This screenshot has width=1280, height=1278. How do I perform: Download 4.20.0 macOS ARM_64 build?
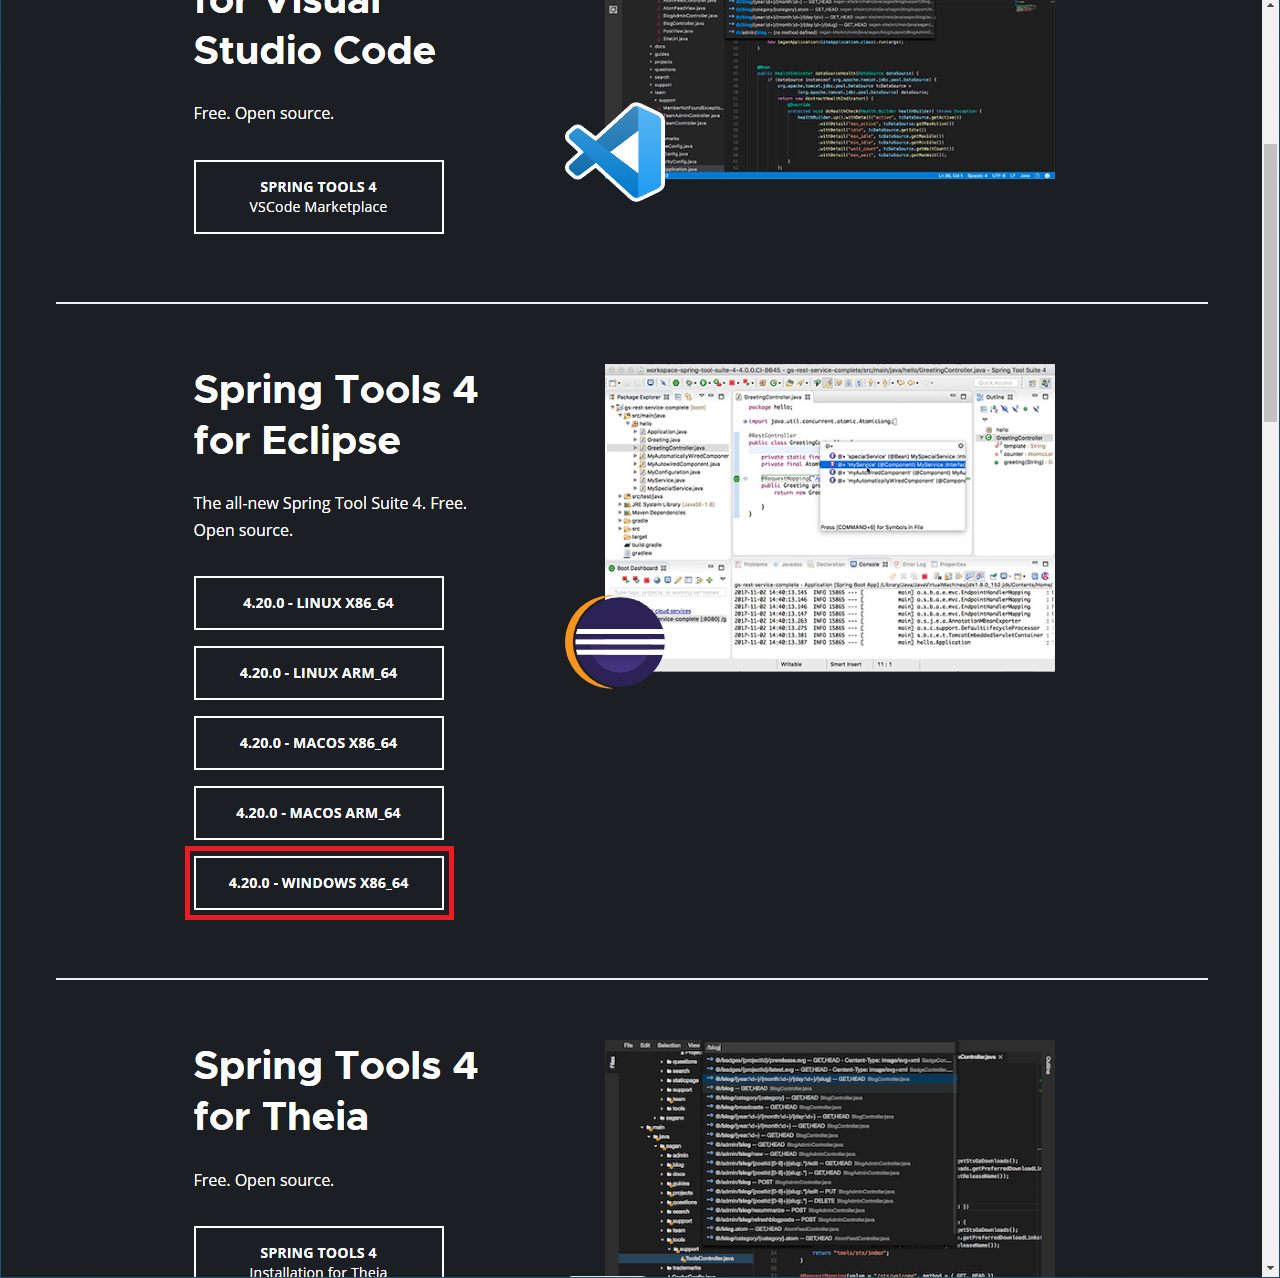pyautogui.click(x=318, y=813)
